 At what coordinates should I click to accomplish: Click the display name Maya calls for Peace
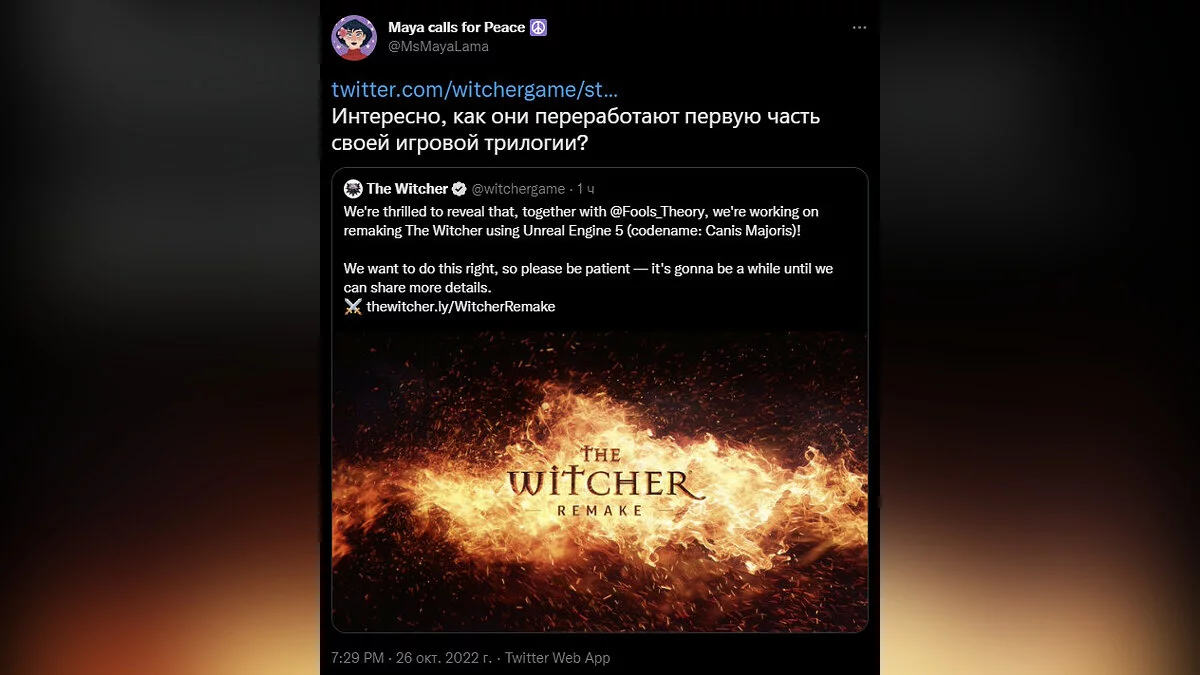(x=457, y=28)
